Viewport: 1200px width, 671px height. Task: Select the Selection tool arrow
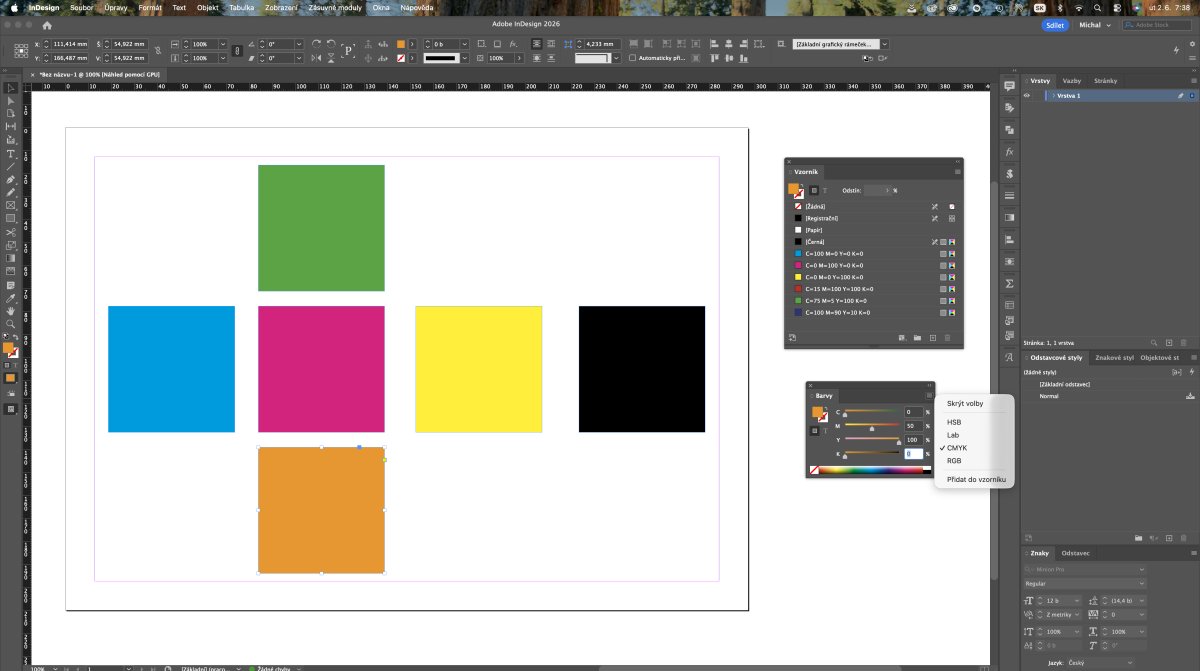coord(10,87)
